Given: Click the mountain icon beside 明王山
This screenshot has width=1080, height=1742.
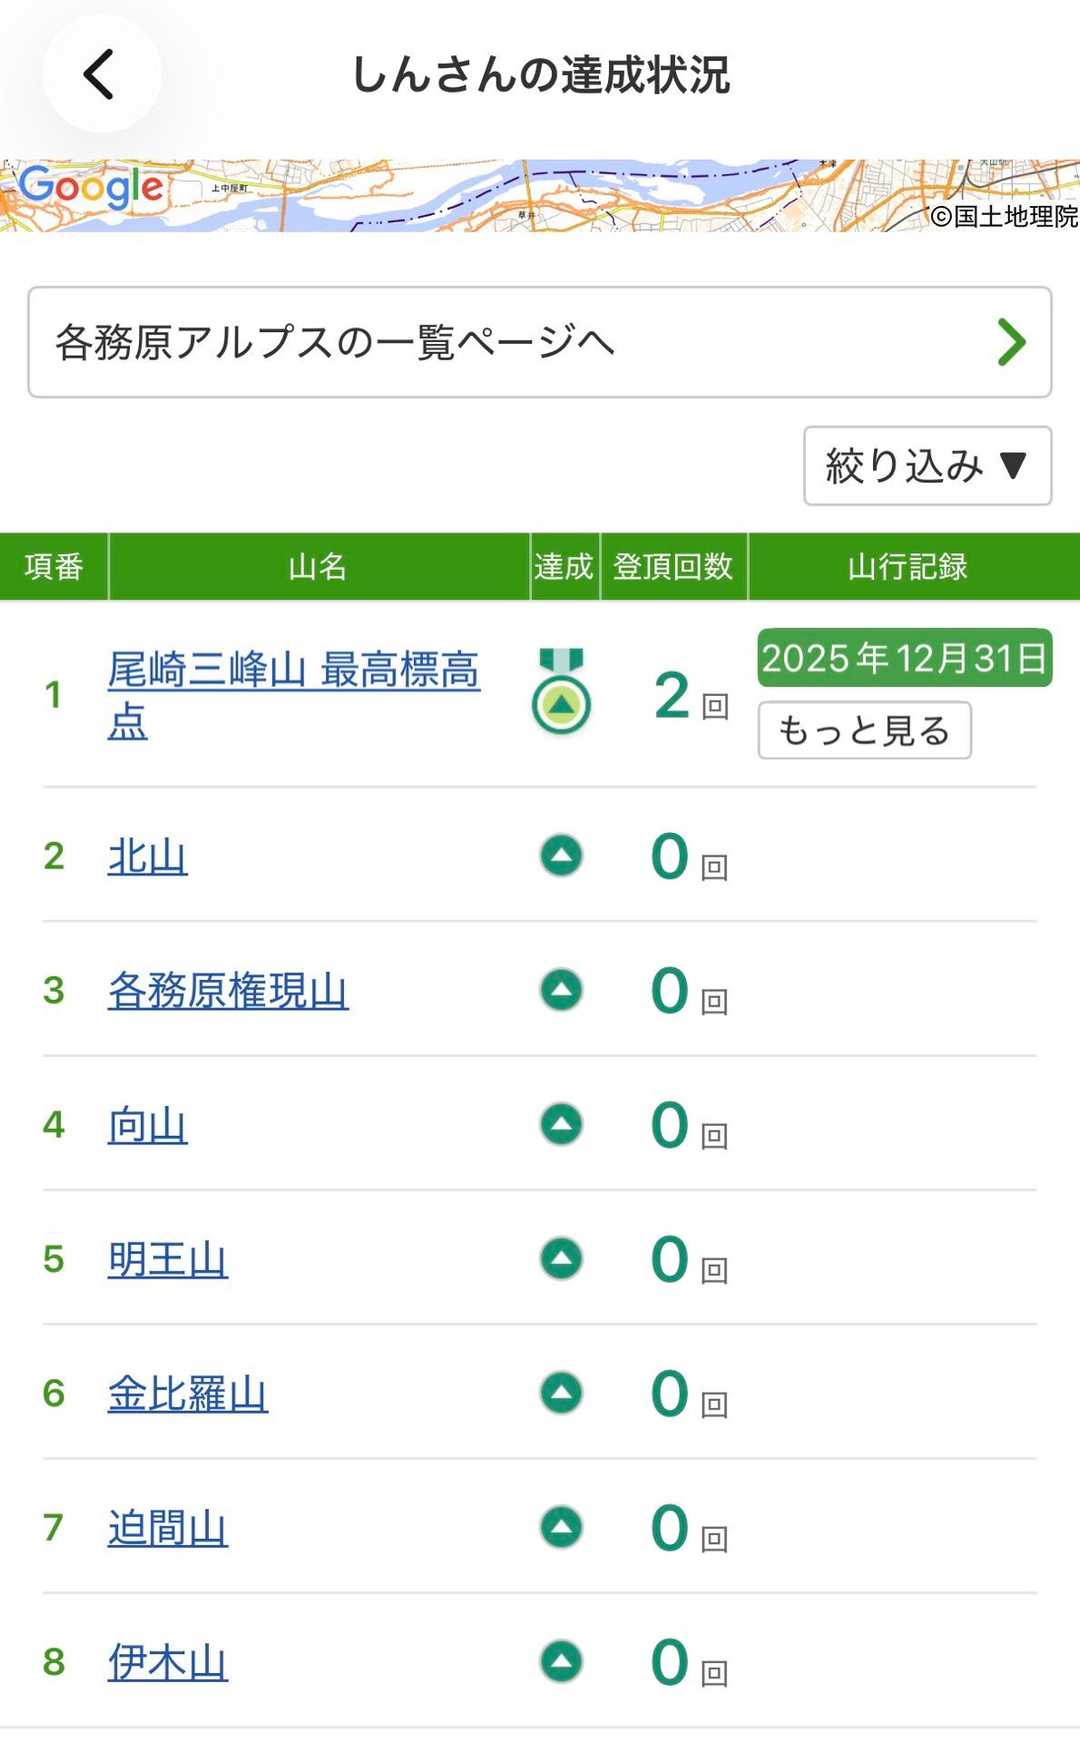Looking at the screenshot, I should click(561, 1259).
